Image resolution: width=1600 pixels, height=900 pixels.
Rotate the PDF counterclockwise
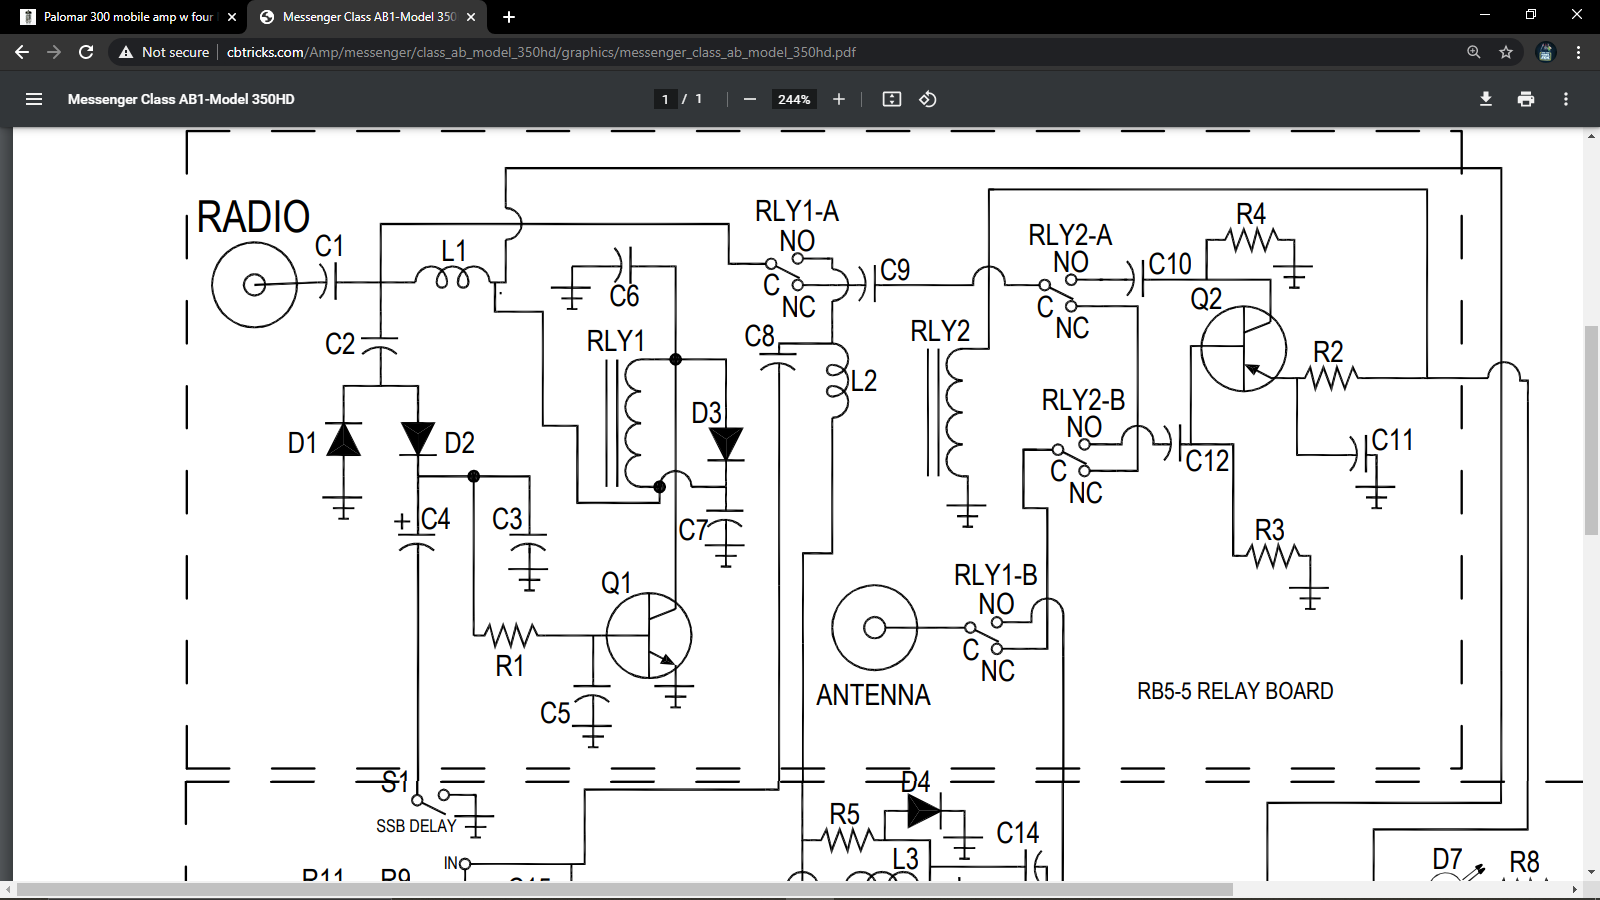[926, 99]
